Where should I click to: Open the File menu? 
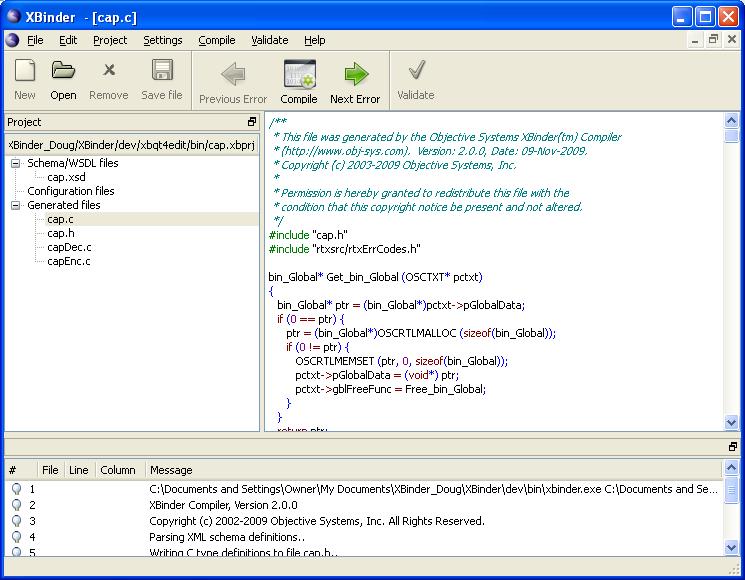(35, 40)
